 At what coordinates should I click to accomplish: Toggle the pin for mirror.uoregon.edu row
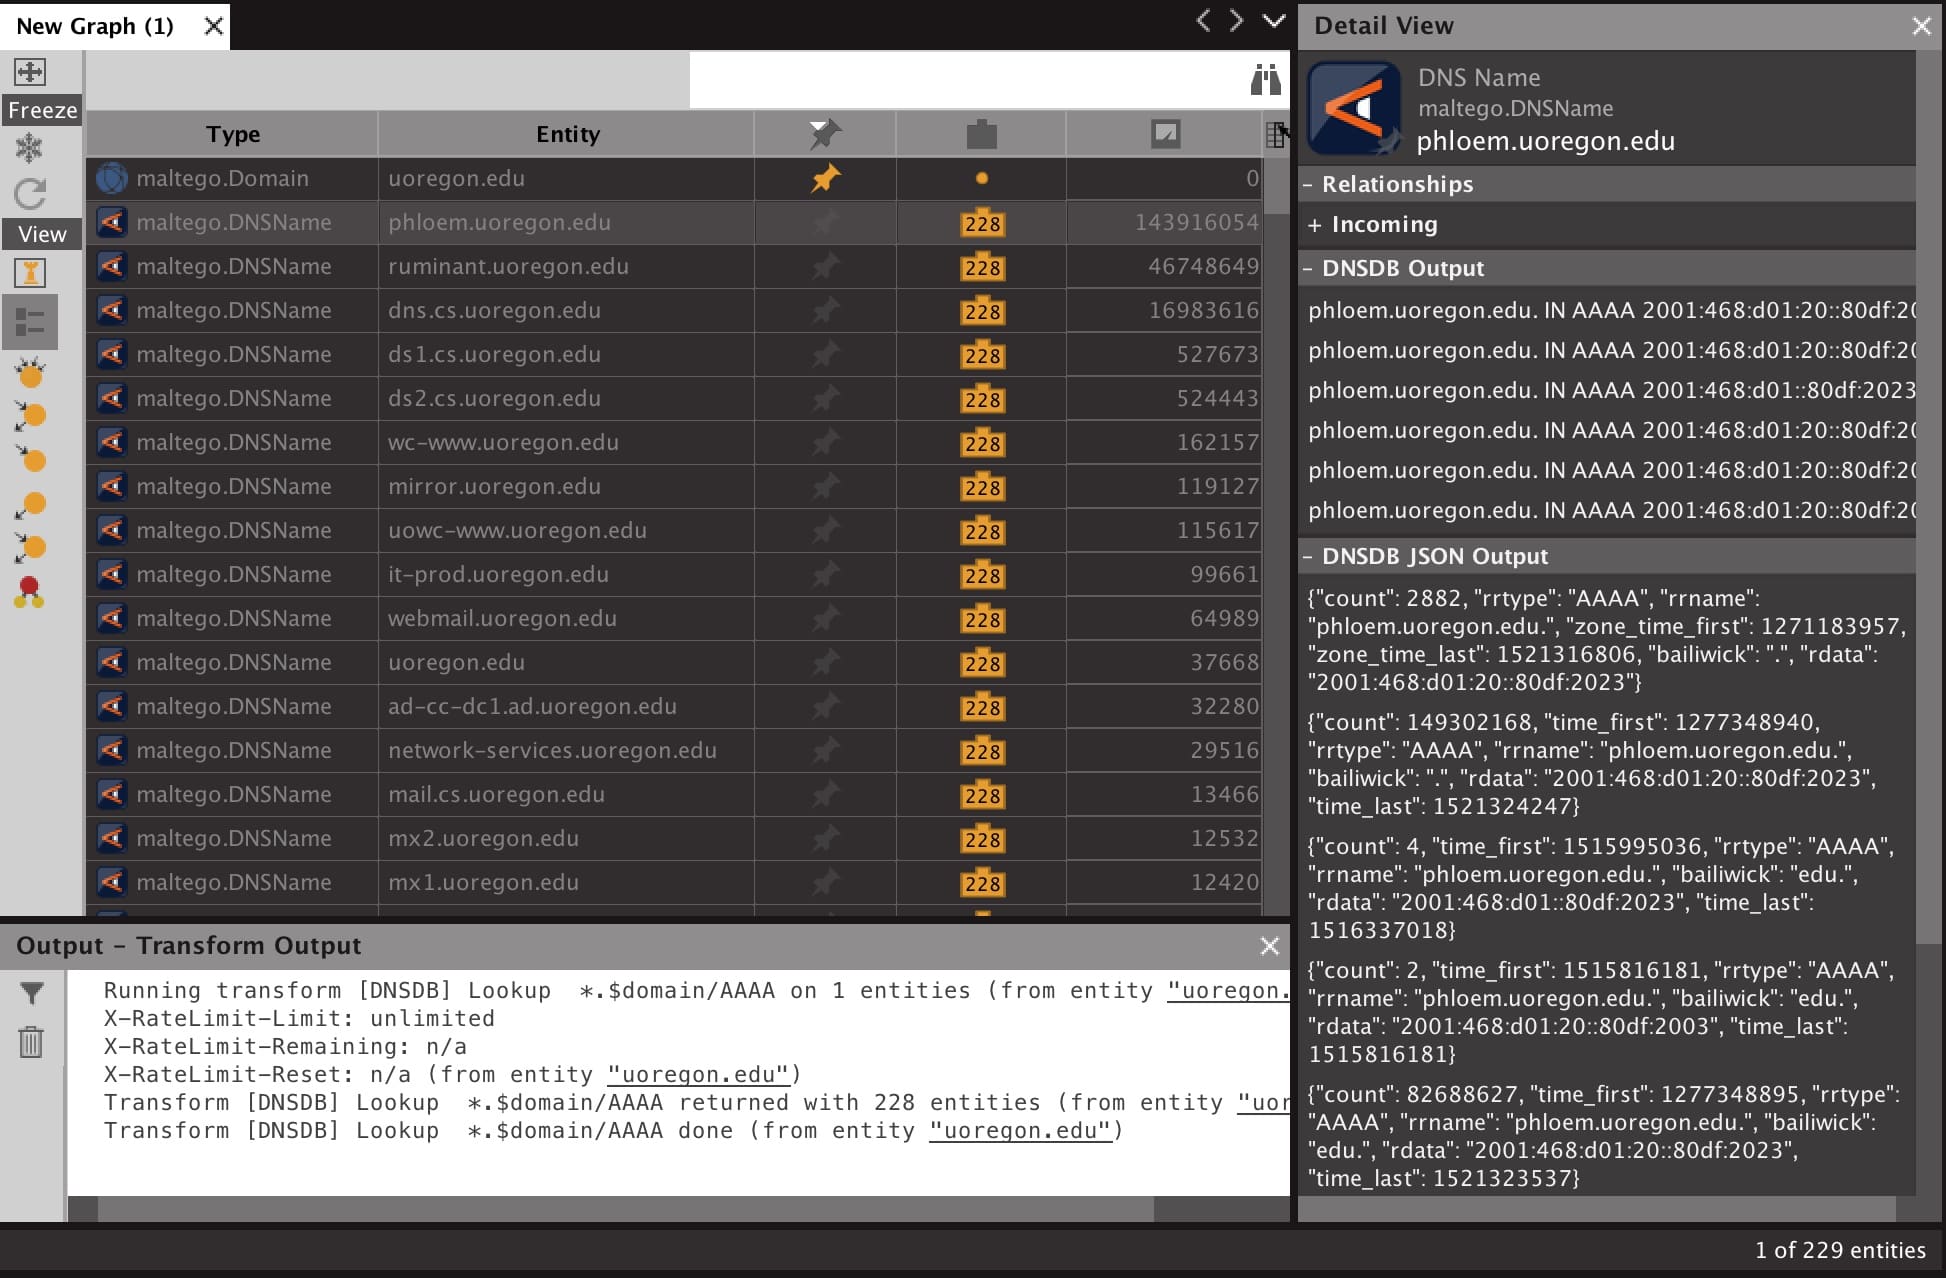[x=825, y=487]
